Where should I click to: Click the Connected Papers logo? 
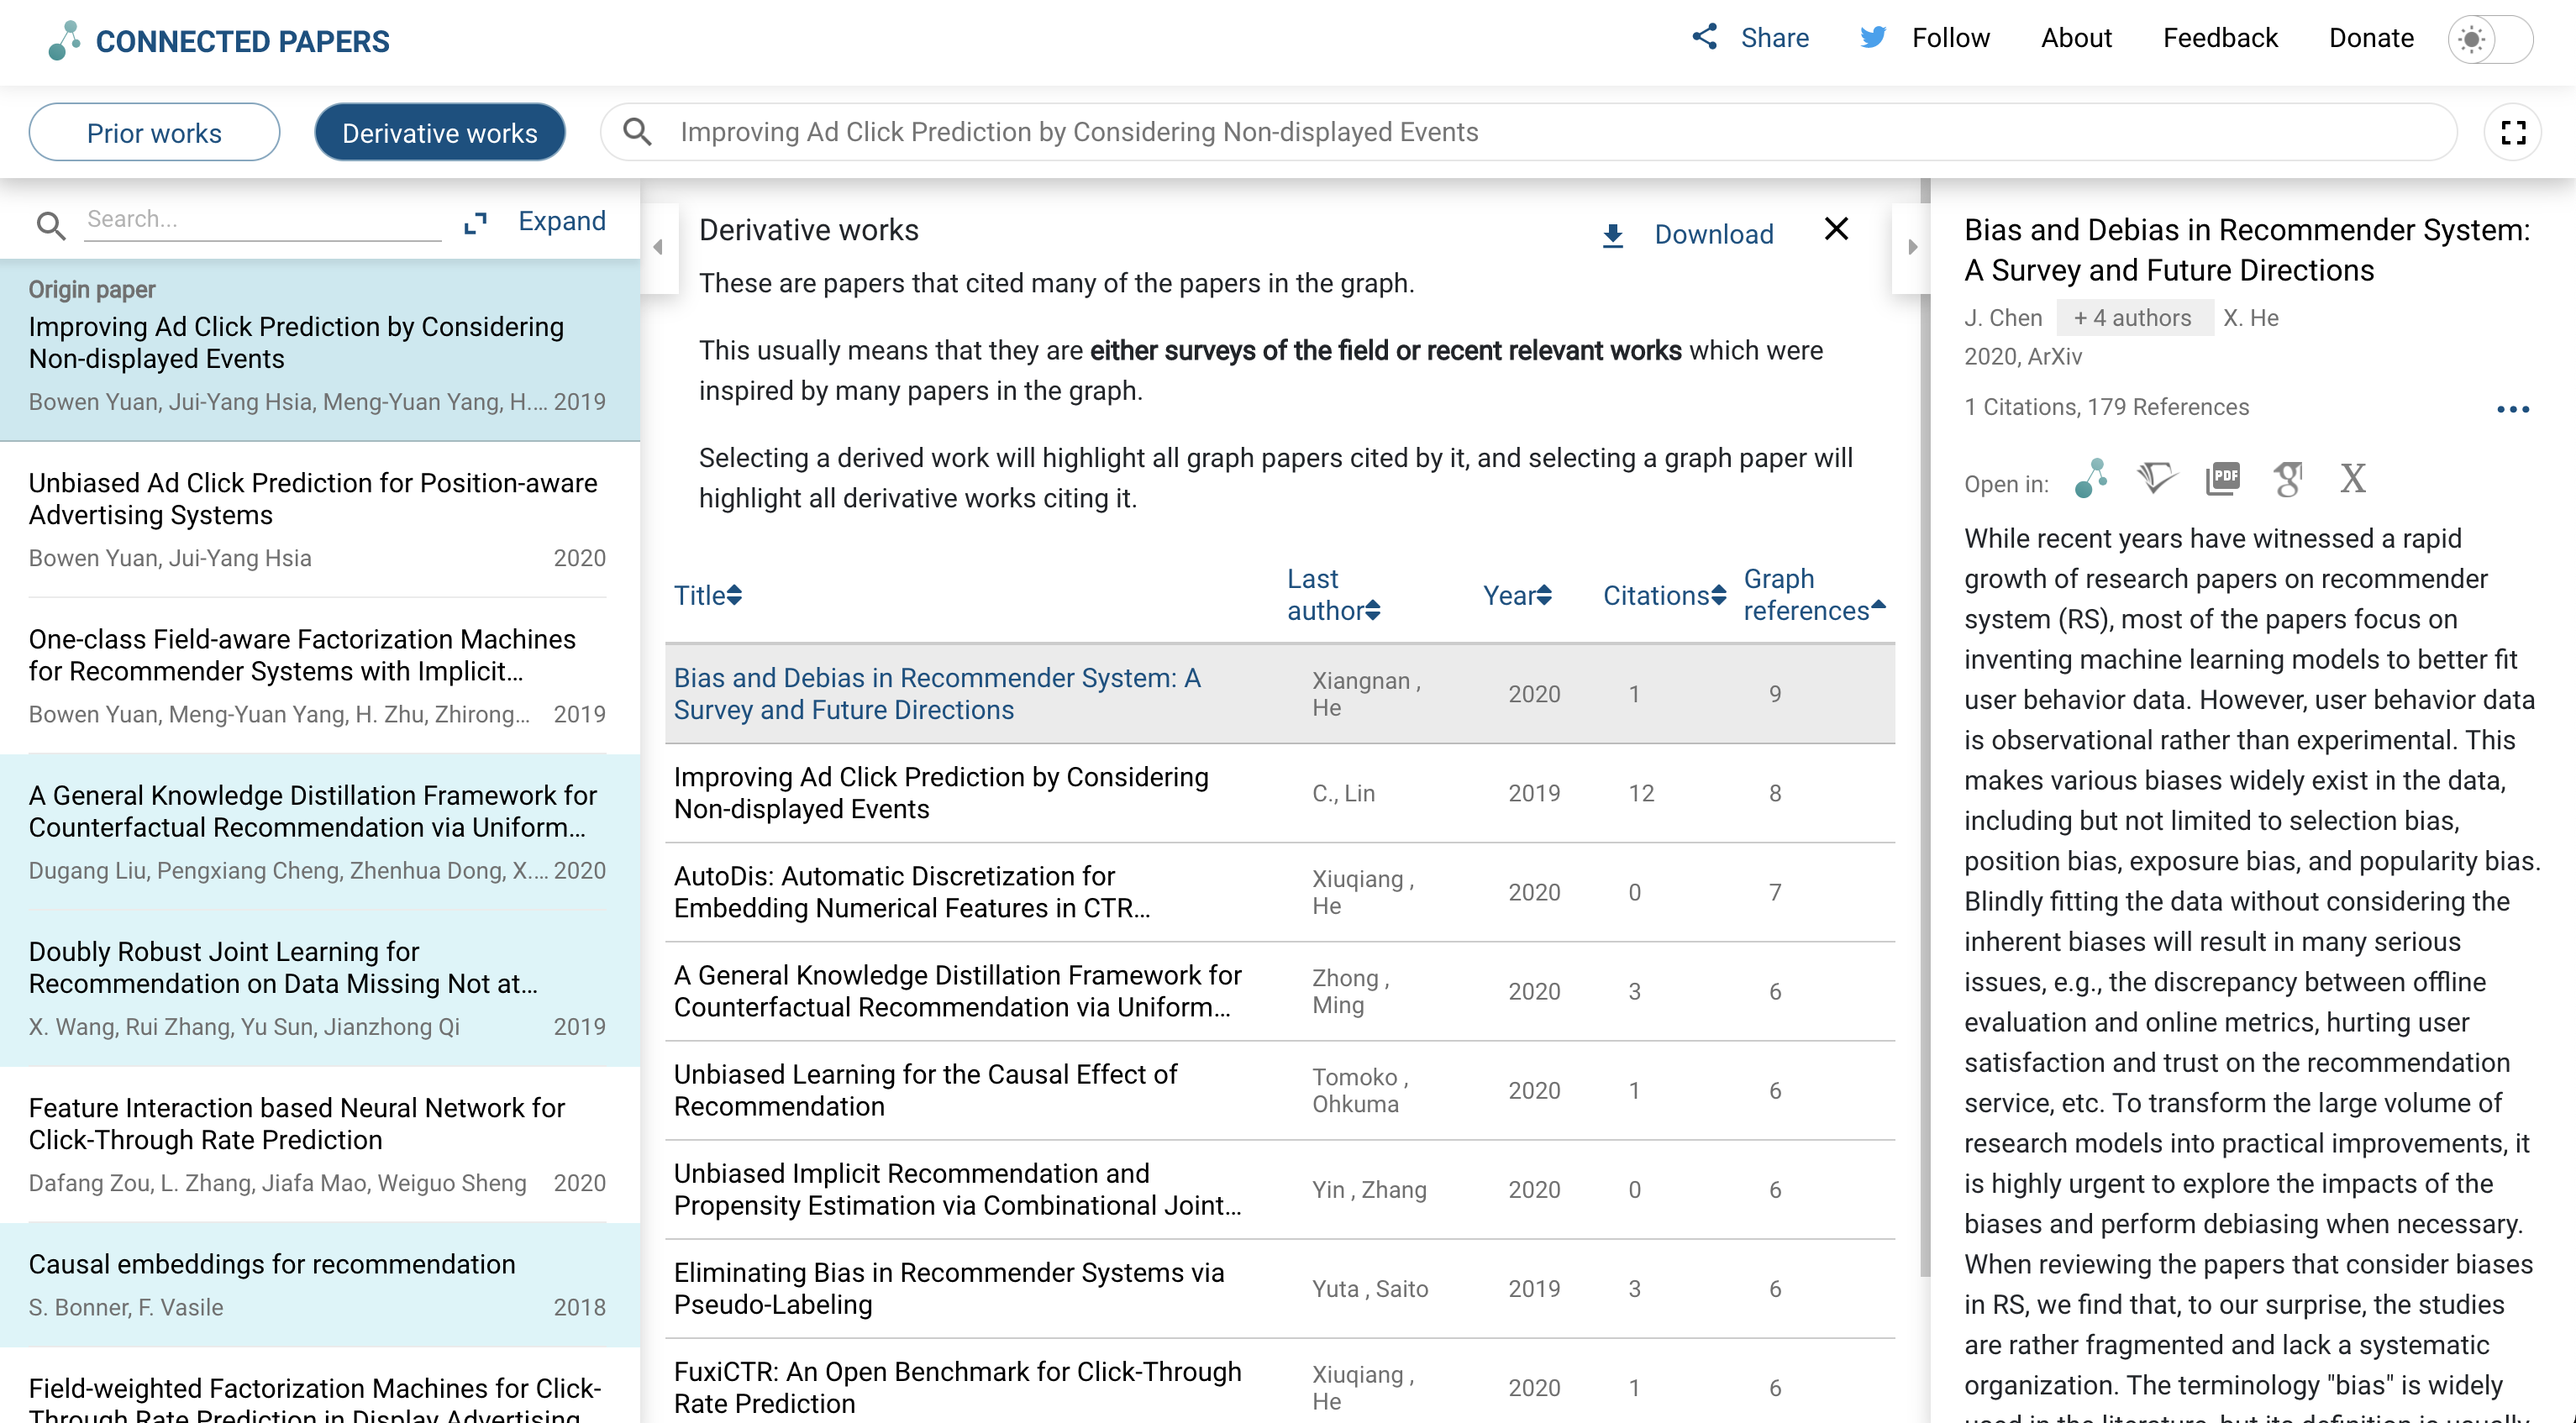click(64, 41)
